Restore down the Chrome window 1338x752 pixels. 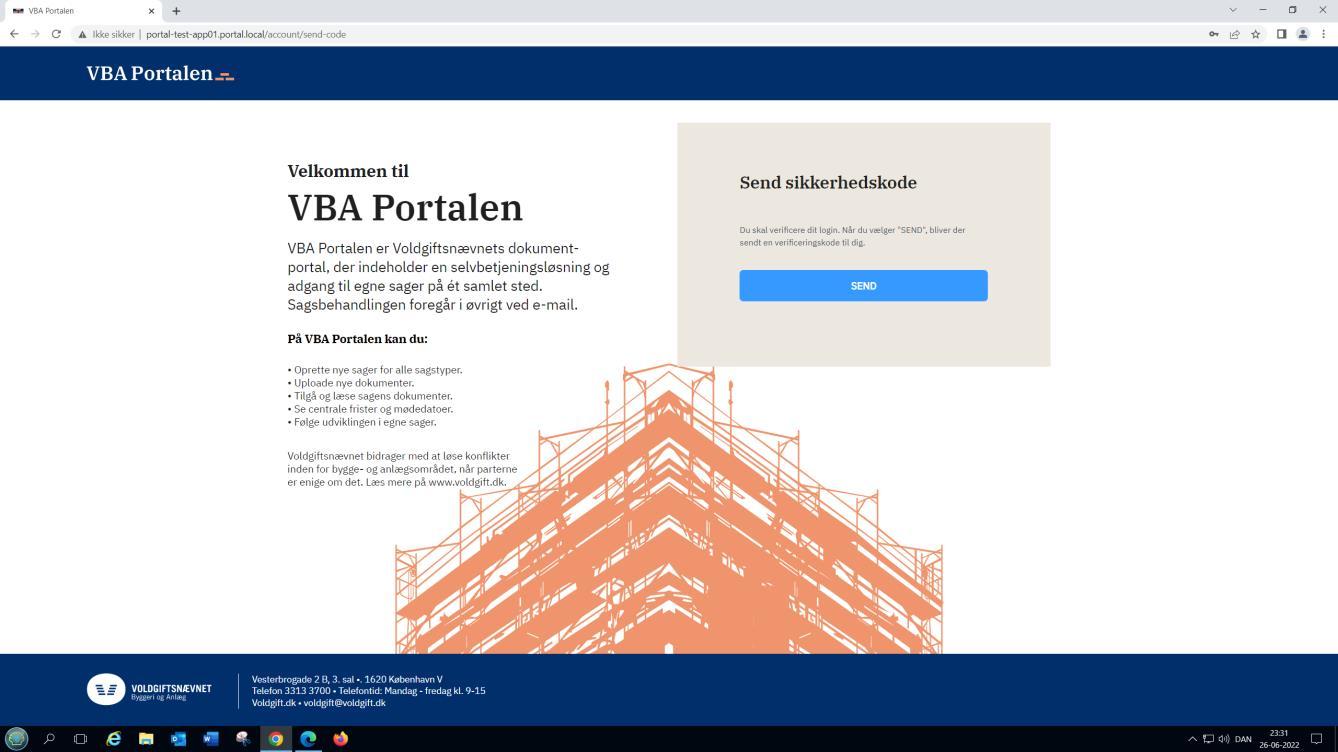tap(1292, 10)
